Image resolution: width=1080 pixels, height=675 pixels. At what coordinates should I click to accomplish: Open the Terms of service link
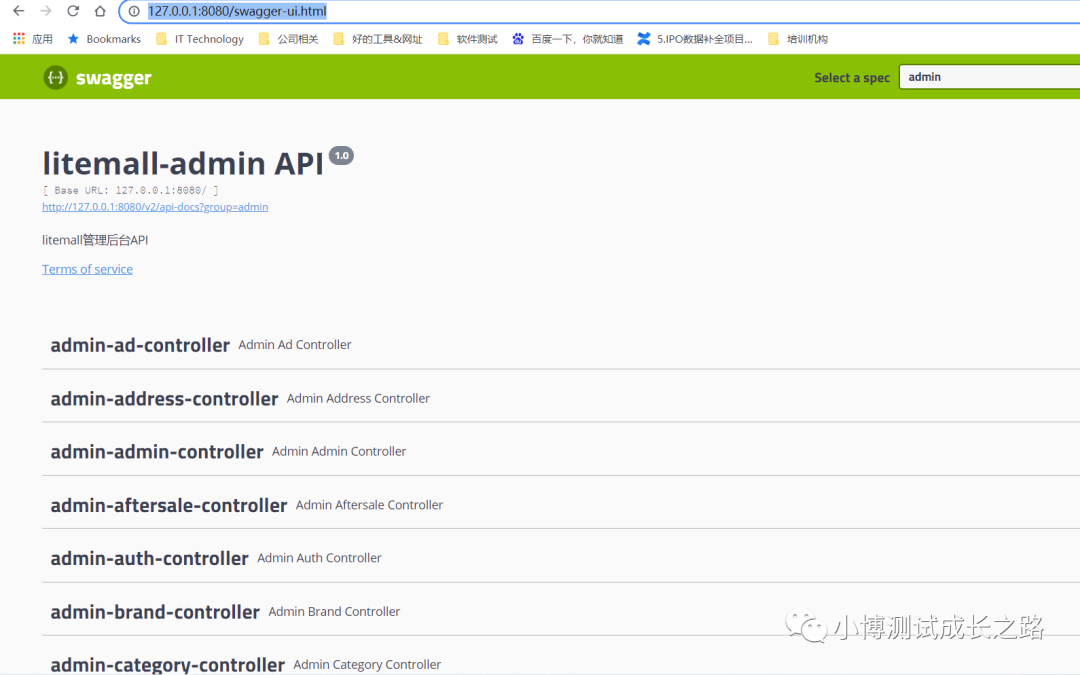pos(87,269)
